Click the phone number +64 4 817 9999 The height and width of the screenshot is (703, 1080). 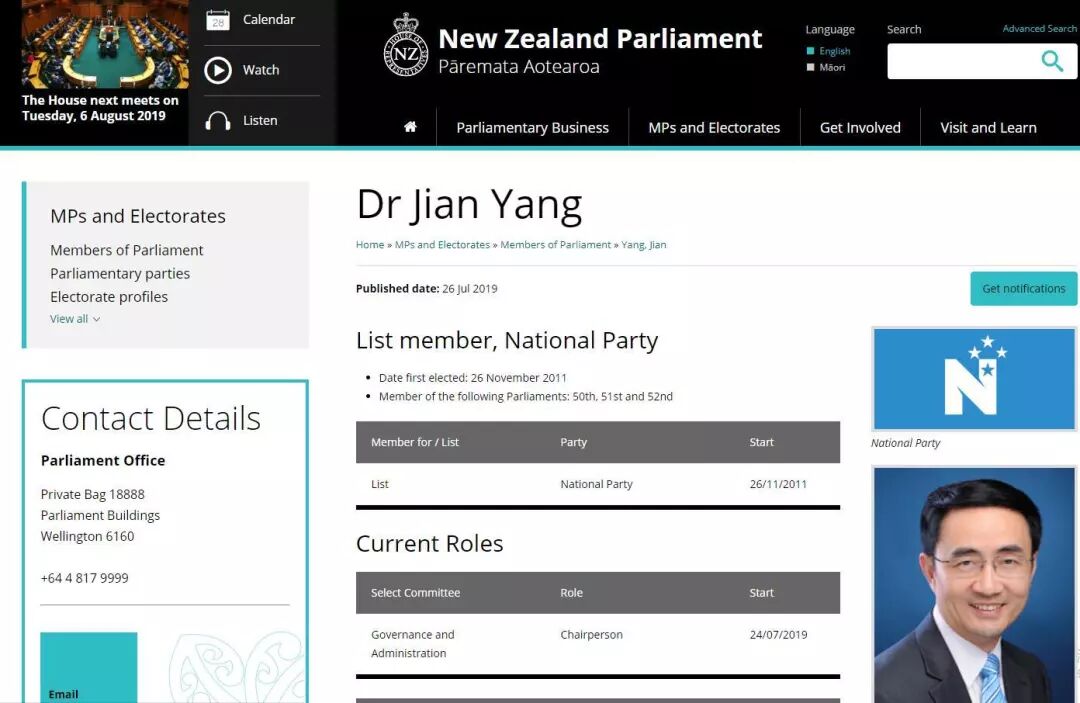coord(85,578)
